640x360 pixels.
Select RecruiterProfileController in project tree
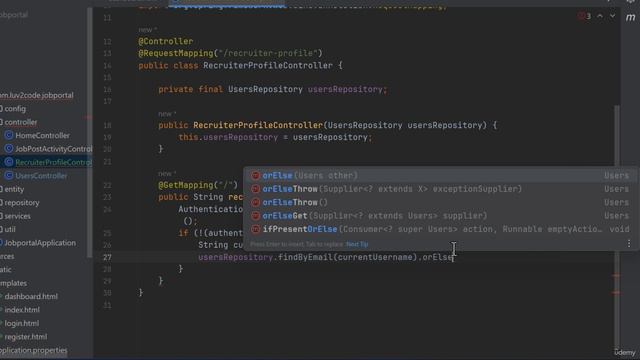click(x=53, y=162)
